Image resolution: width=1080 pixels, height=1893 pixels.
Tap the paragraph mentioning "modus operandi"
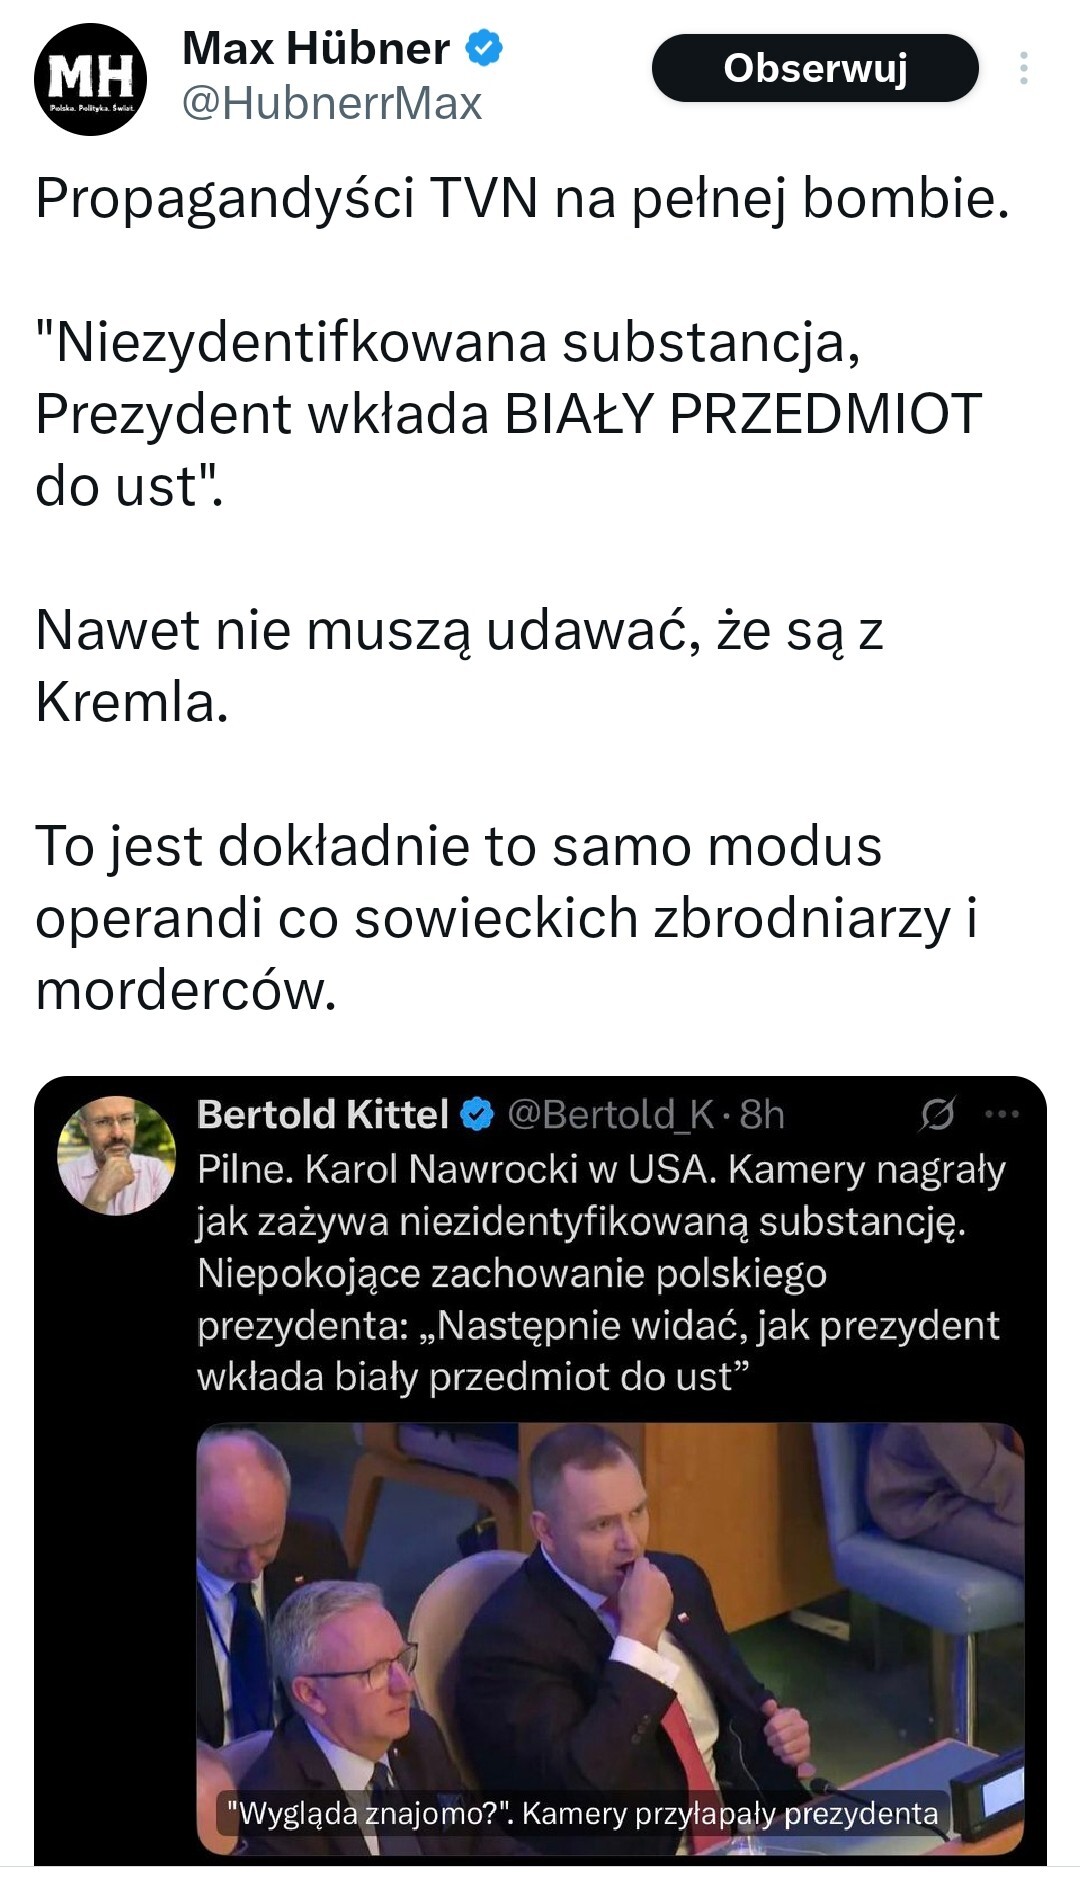click(x=505, y=917)
